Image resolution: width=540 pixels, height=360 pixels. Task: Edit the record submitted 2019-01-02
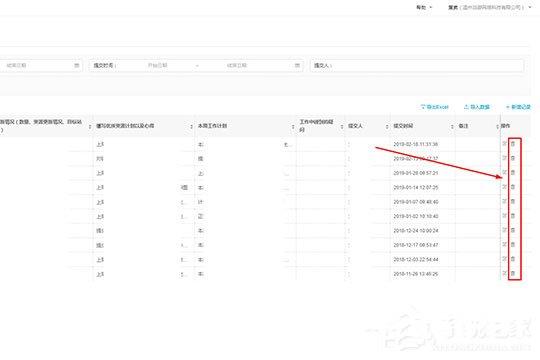(x=505, y=216)
